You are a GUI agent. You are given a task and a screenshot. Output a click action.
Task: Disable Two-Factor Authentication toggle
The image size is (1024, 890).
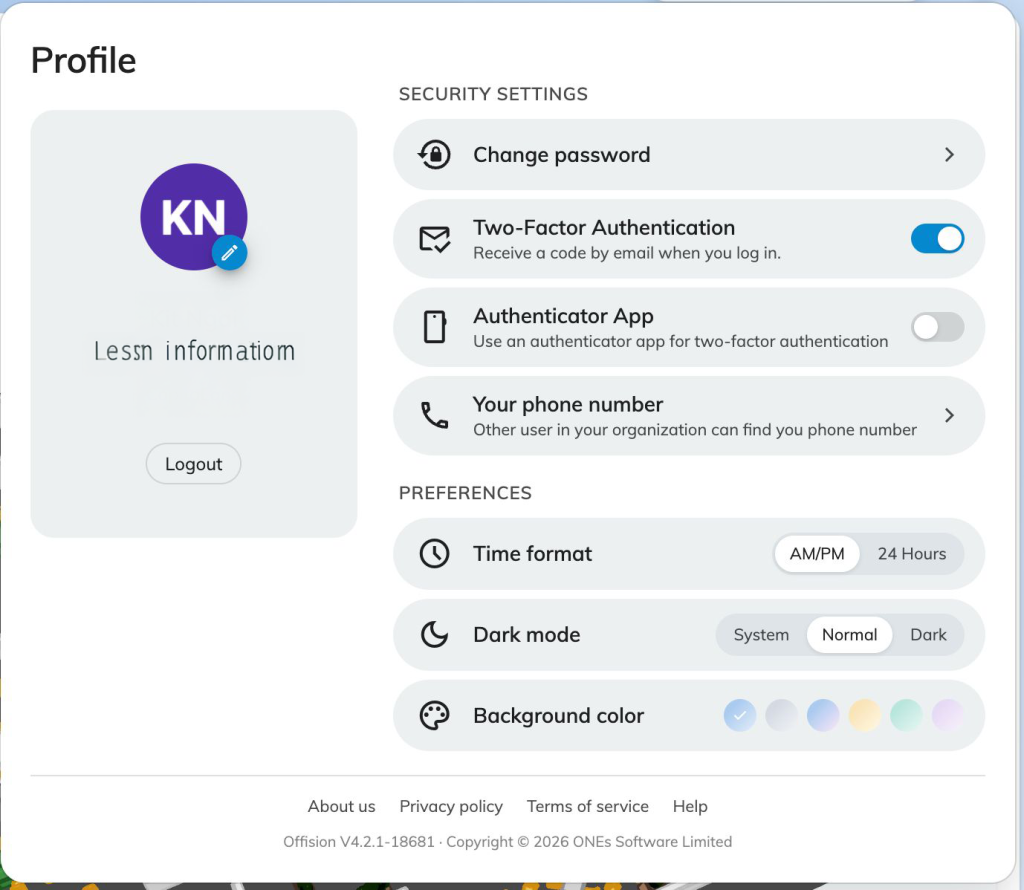click(937, 239)
